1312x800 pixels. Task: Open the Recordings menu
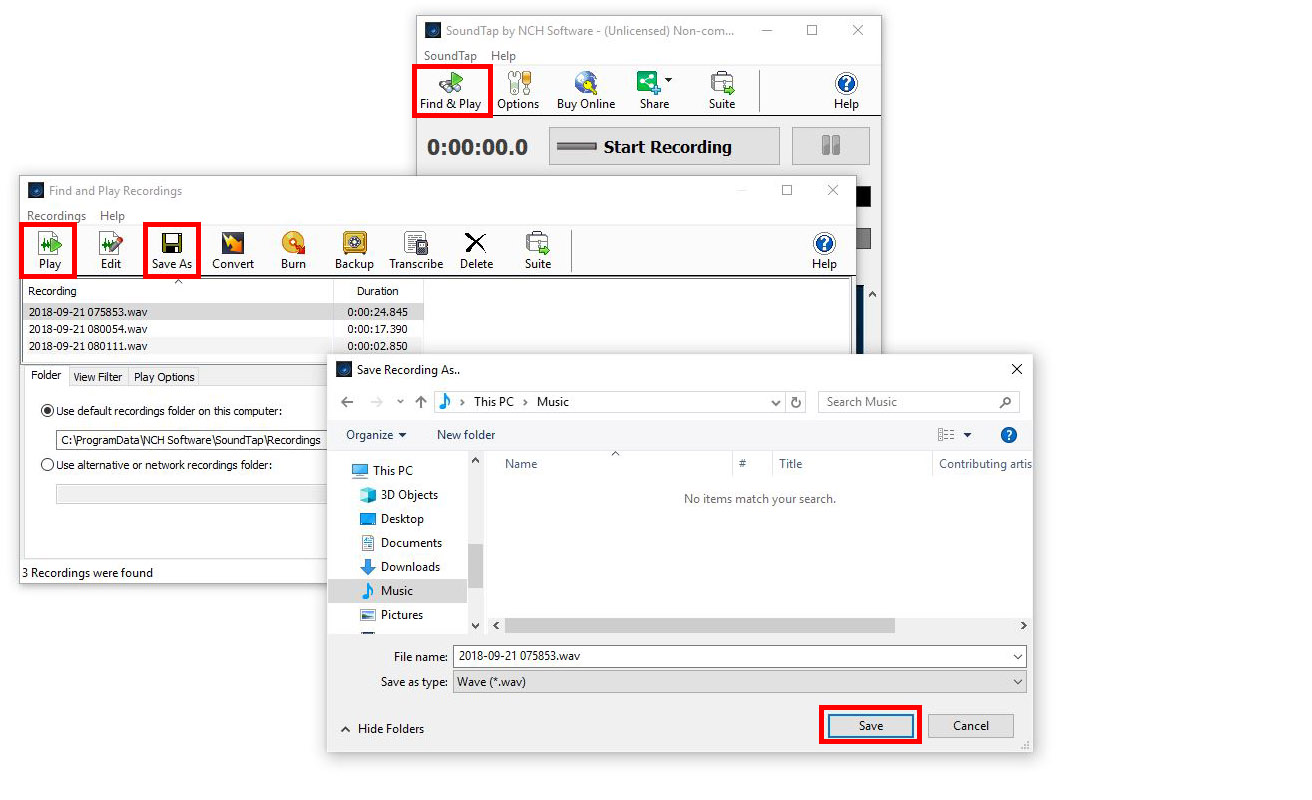(55, 215)
